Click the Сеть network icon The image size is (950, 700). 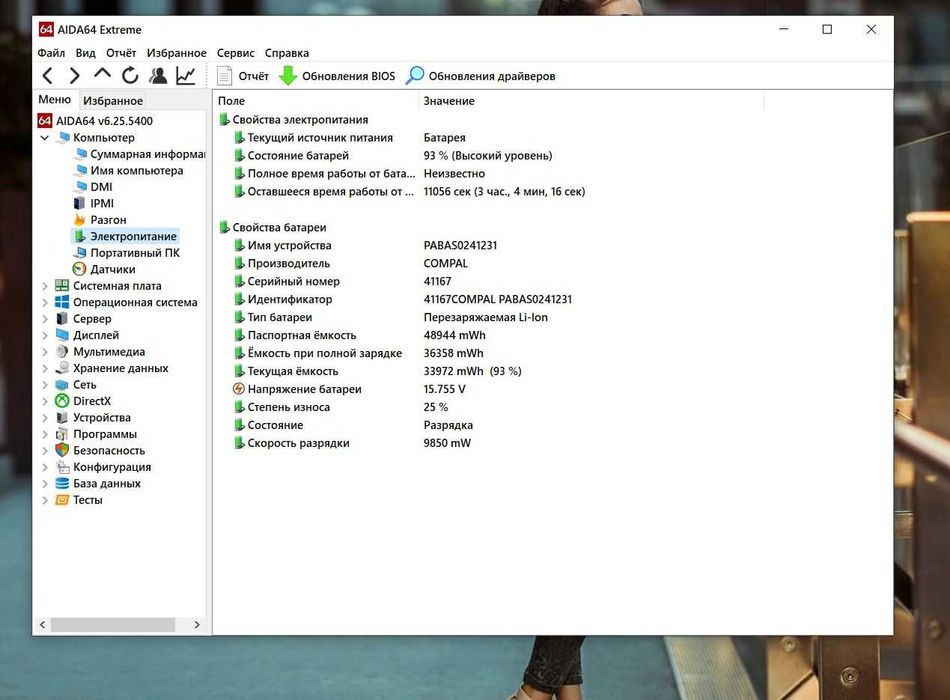[x=62, y=385]
